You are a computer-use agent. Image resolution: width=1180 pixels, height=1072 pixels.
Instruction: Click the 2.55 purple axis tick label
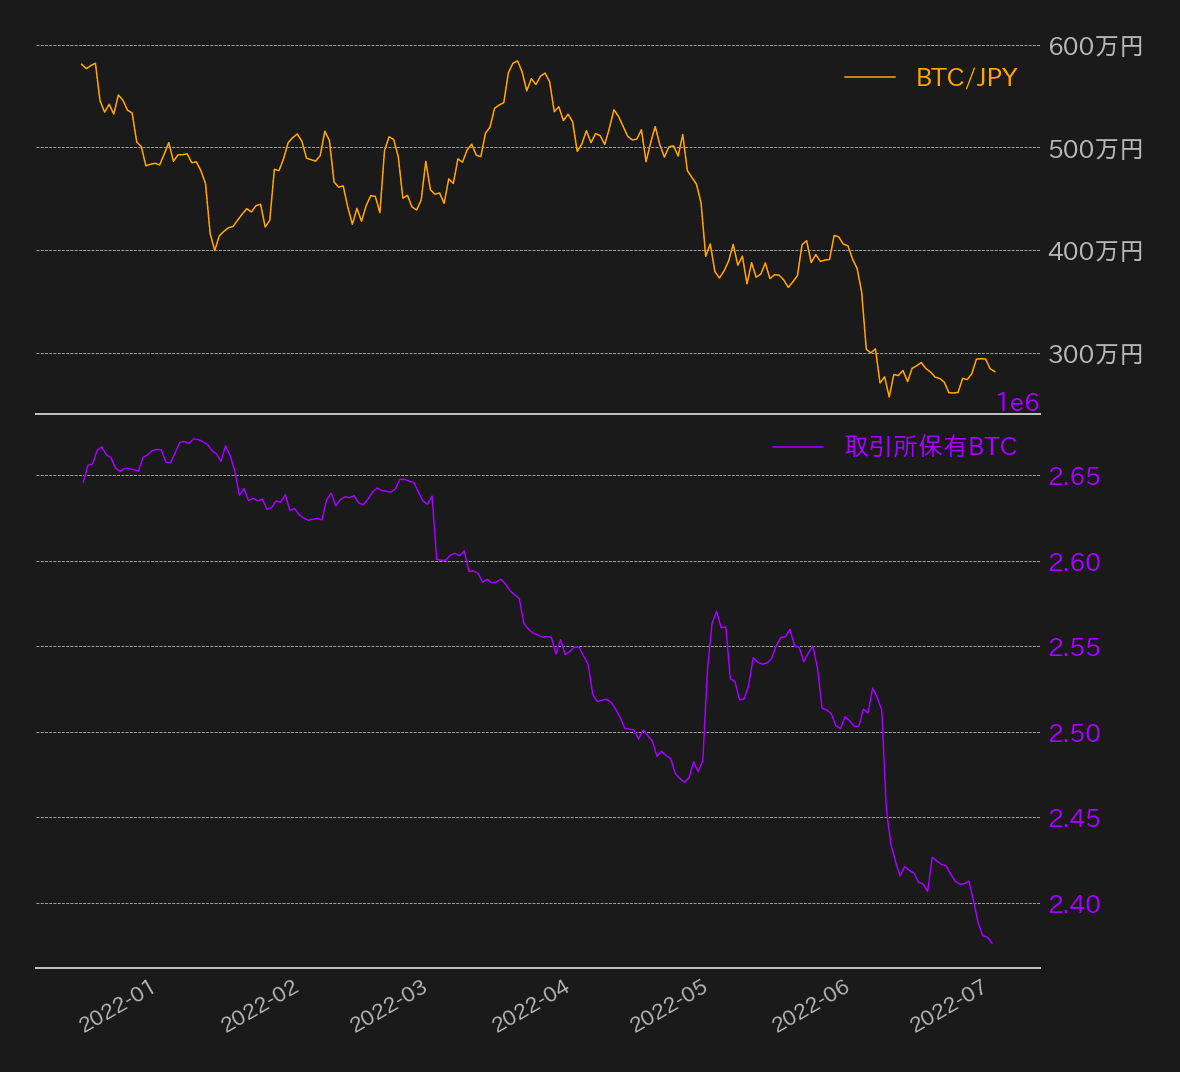click(1074, 648)
